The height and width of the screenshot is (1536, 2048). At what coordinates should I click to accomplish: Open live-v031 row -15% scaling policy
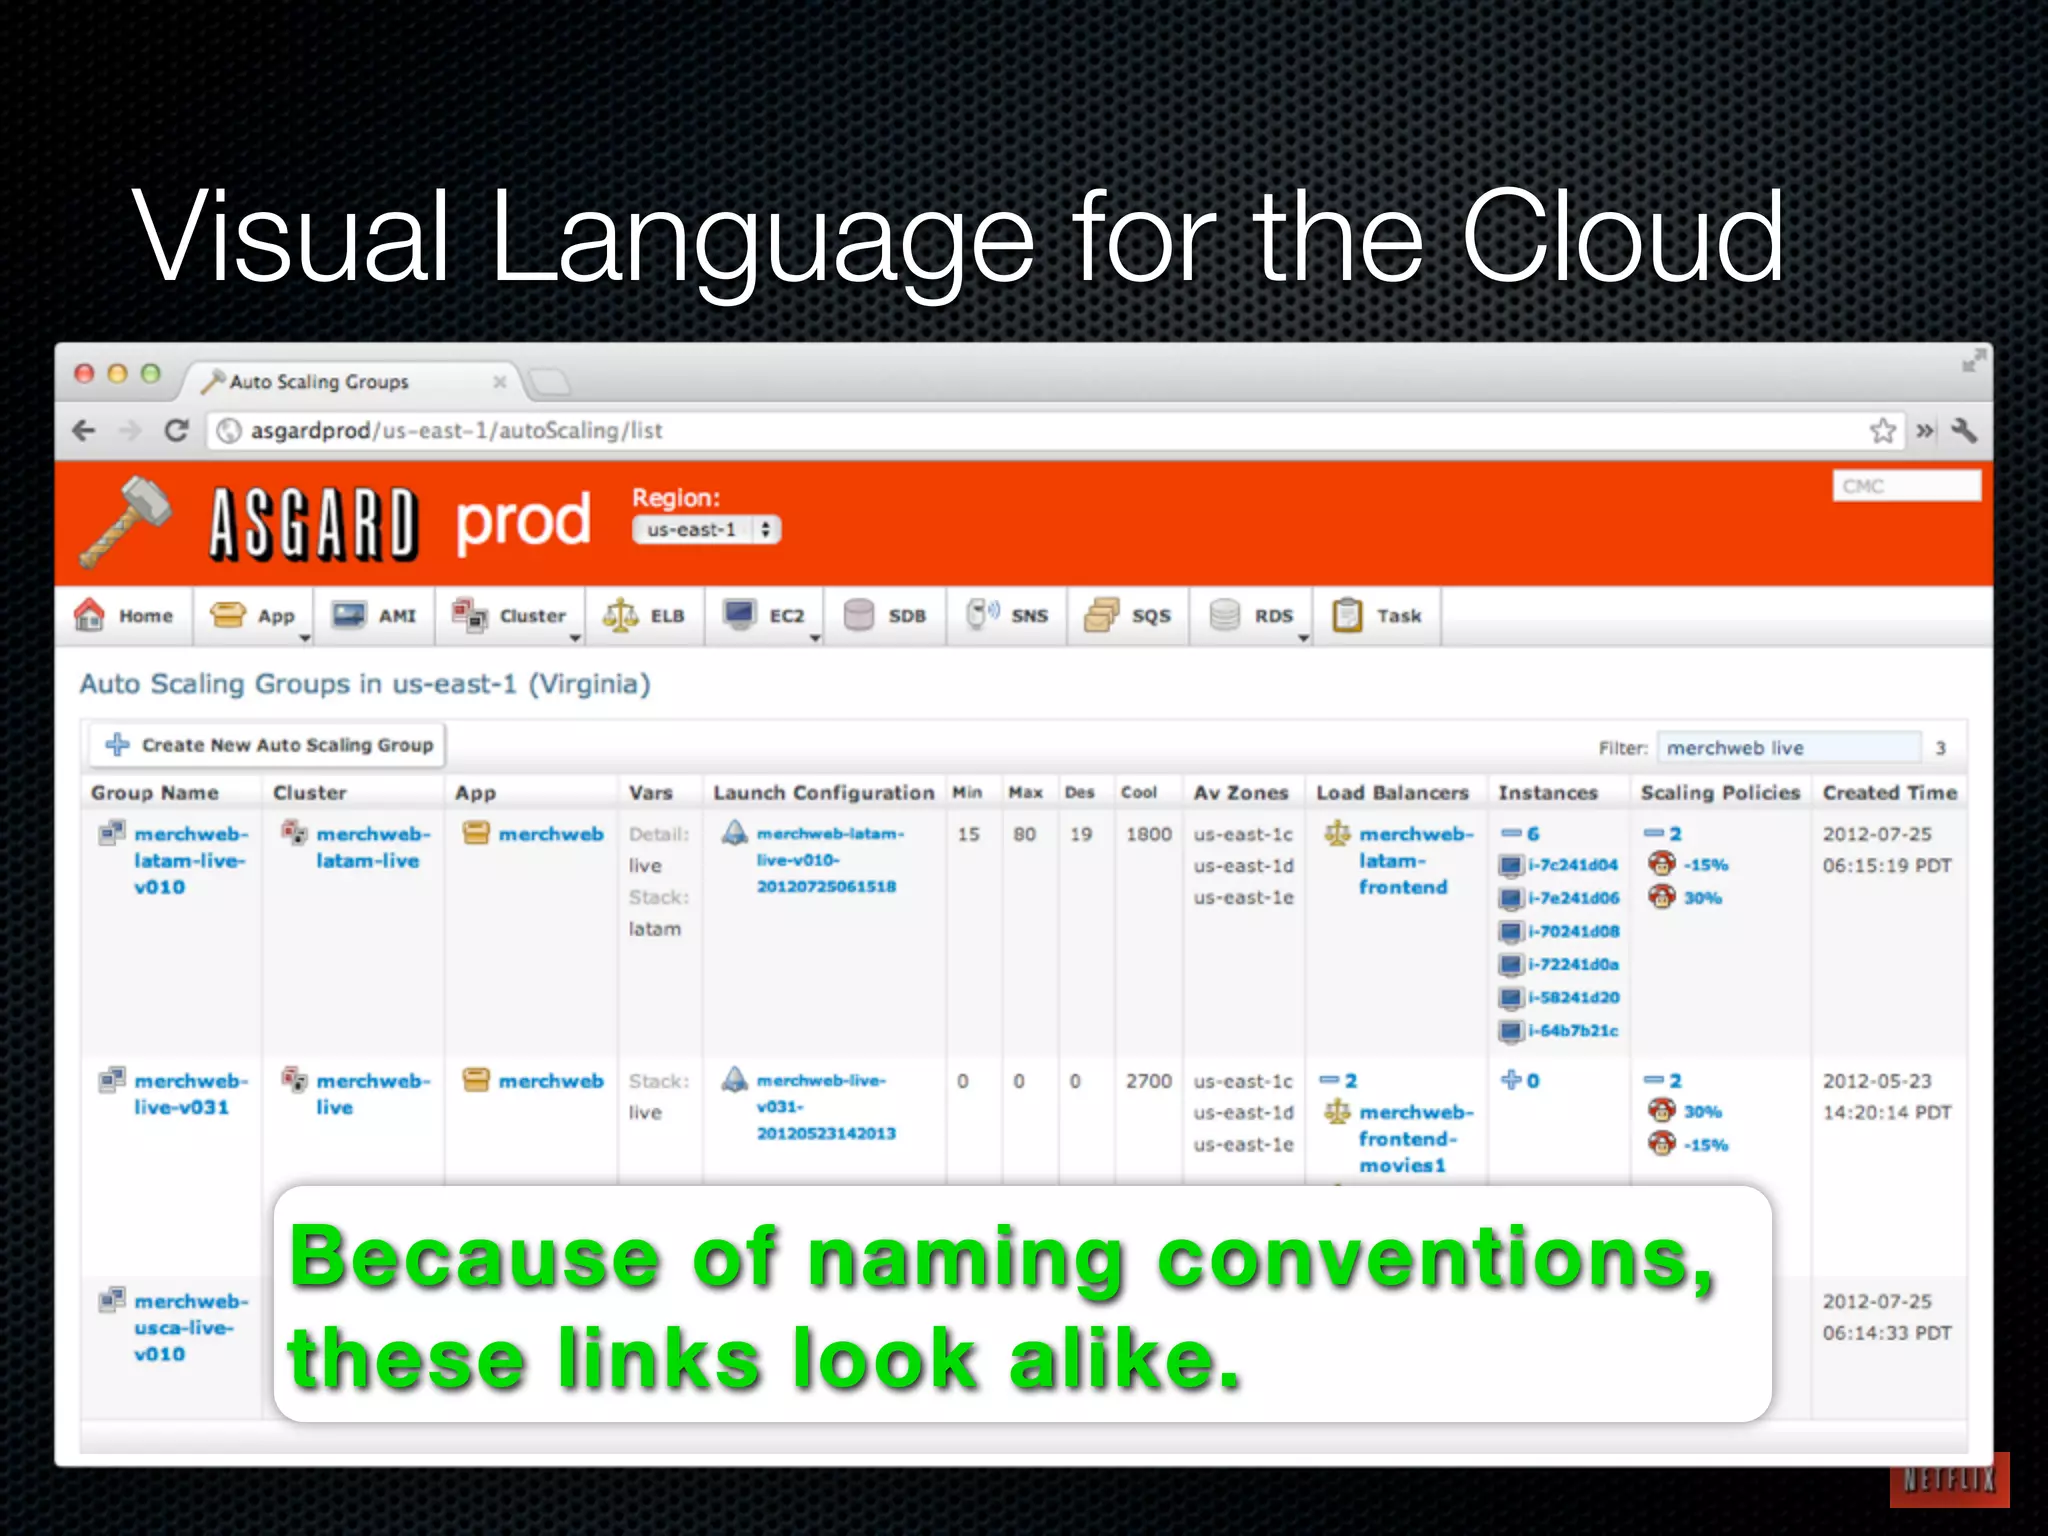click(1704, 1145)
